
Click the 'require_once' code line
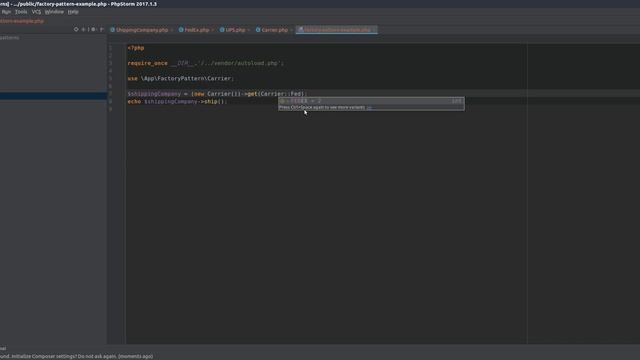click(x=205, y=63)
